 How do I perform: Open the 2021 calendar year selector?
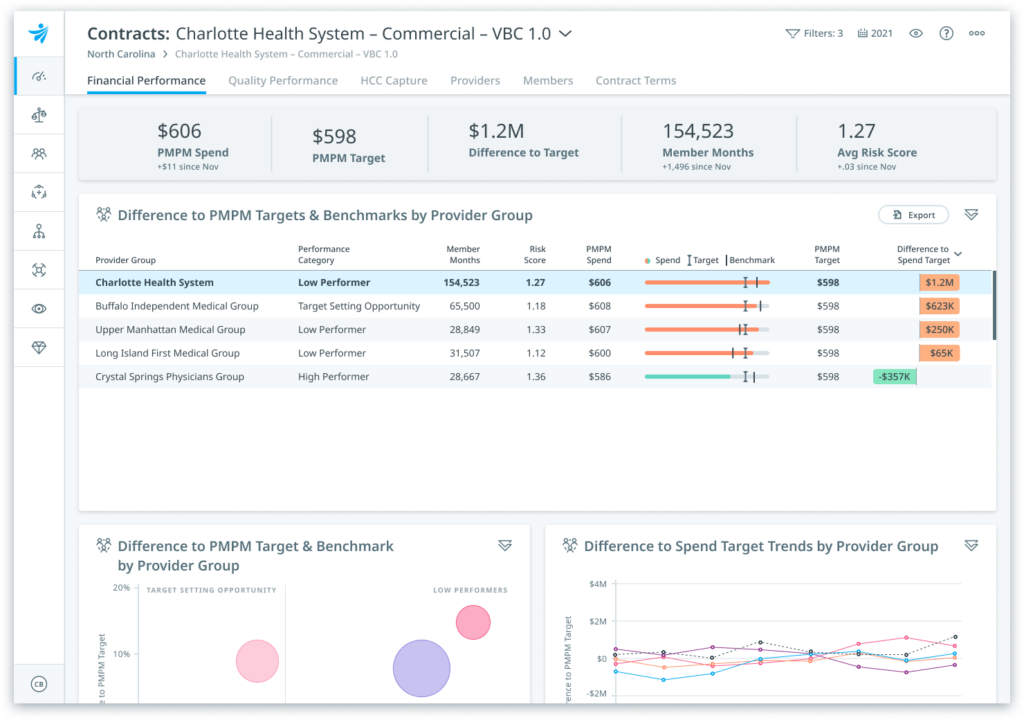(x=874, y=33)
